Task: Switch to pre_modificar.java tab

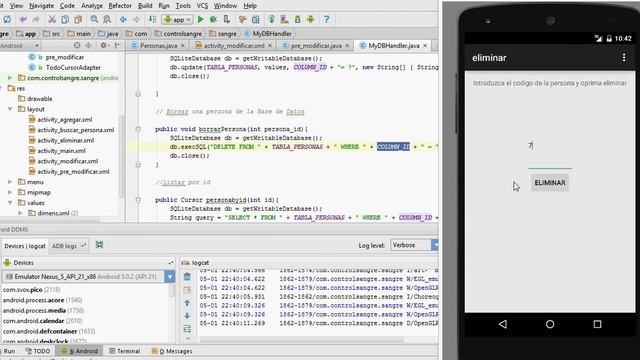Action: [x=316, y=45]
